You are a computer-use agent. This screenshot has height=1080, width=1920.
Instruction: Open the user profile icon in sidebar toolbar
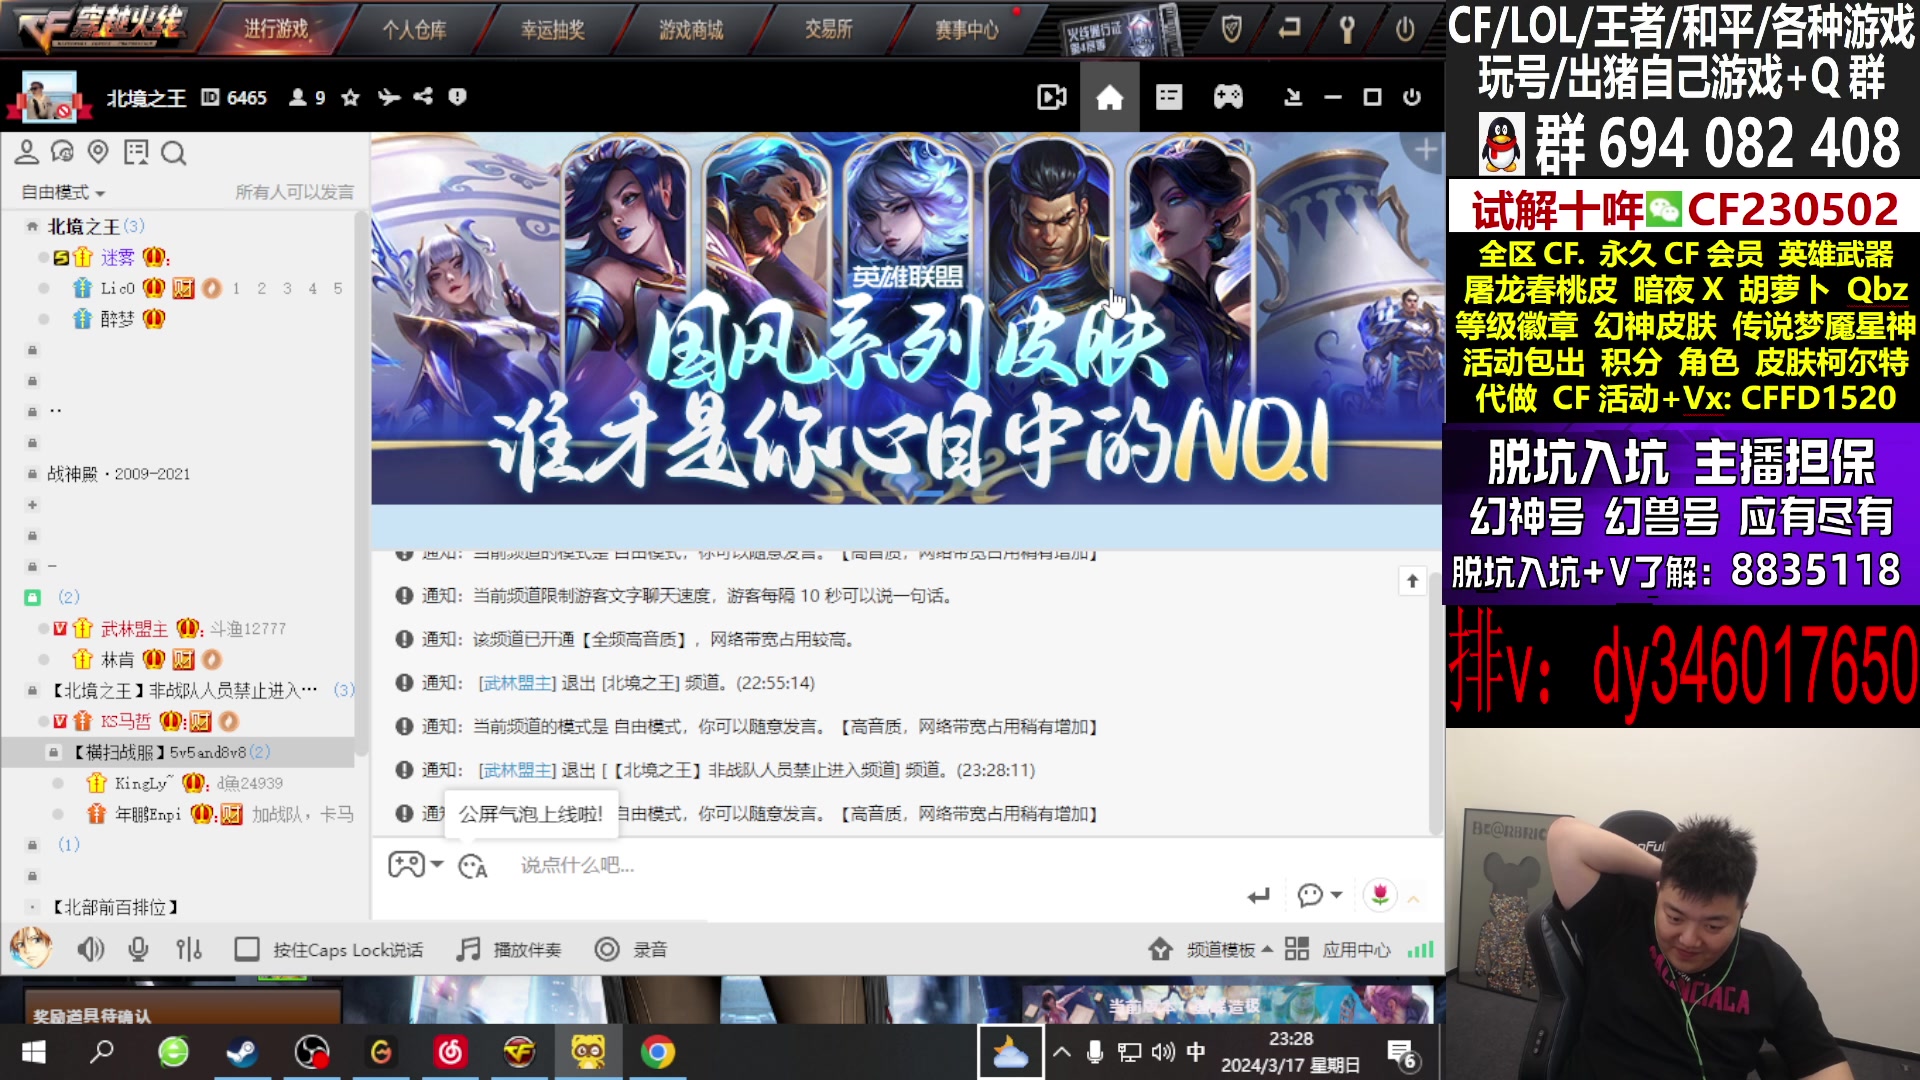point(27,152)
